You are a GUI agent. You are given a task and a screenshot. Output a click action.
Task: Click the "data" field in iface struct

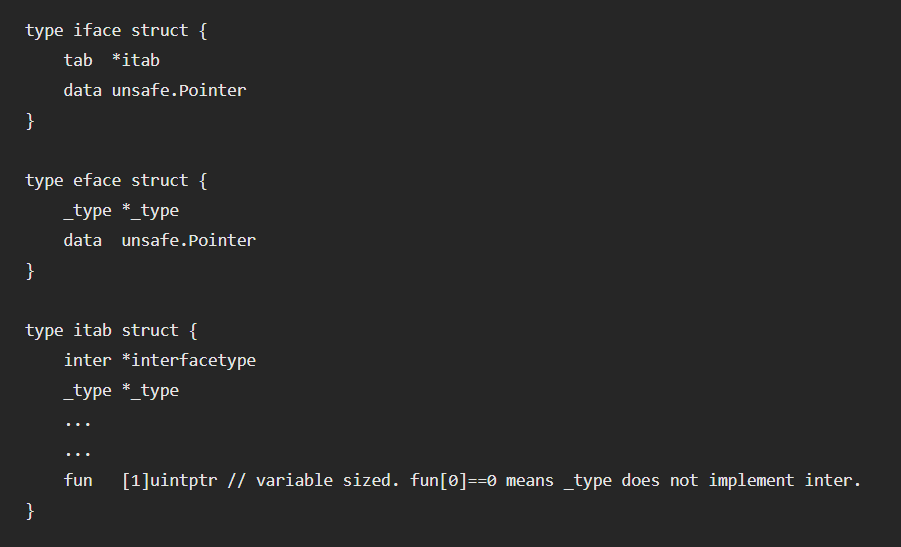pos(83,90)
